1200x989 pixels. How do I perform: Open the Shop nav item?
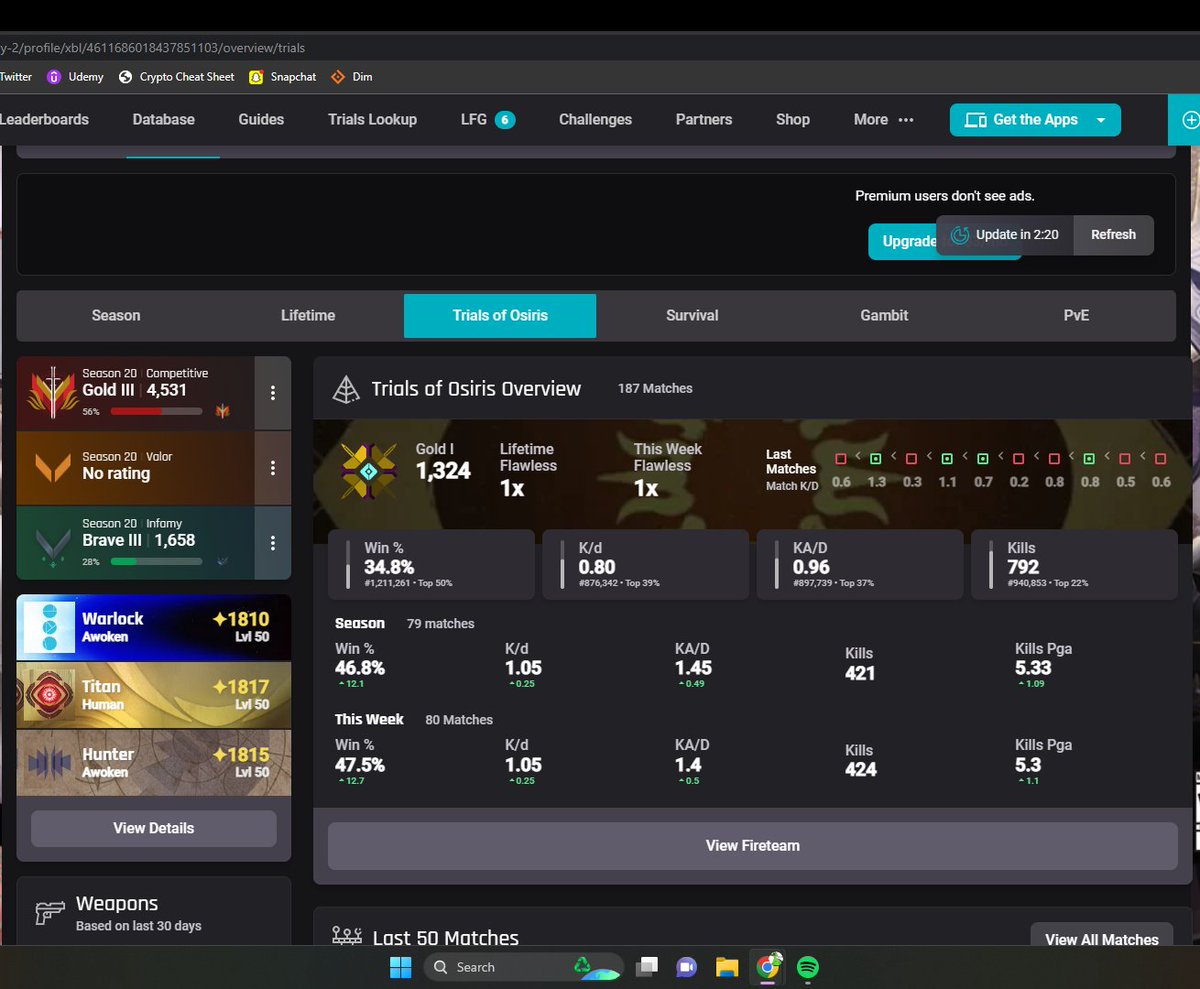[793, 119]
